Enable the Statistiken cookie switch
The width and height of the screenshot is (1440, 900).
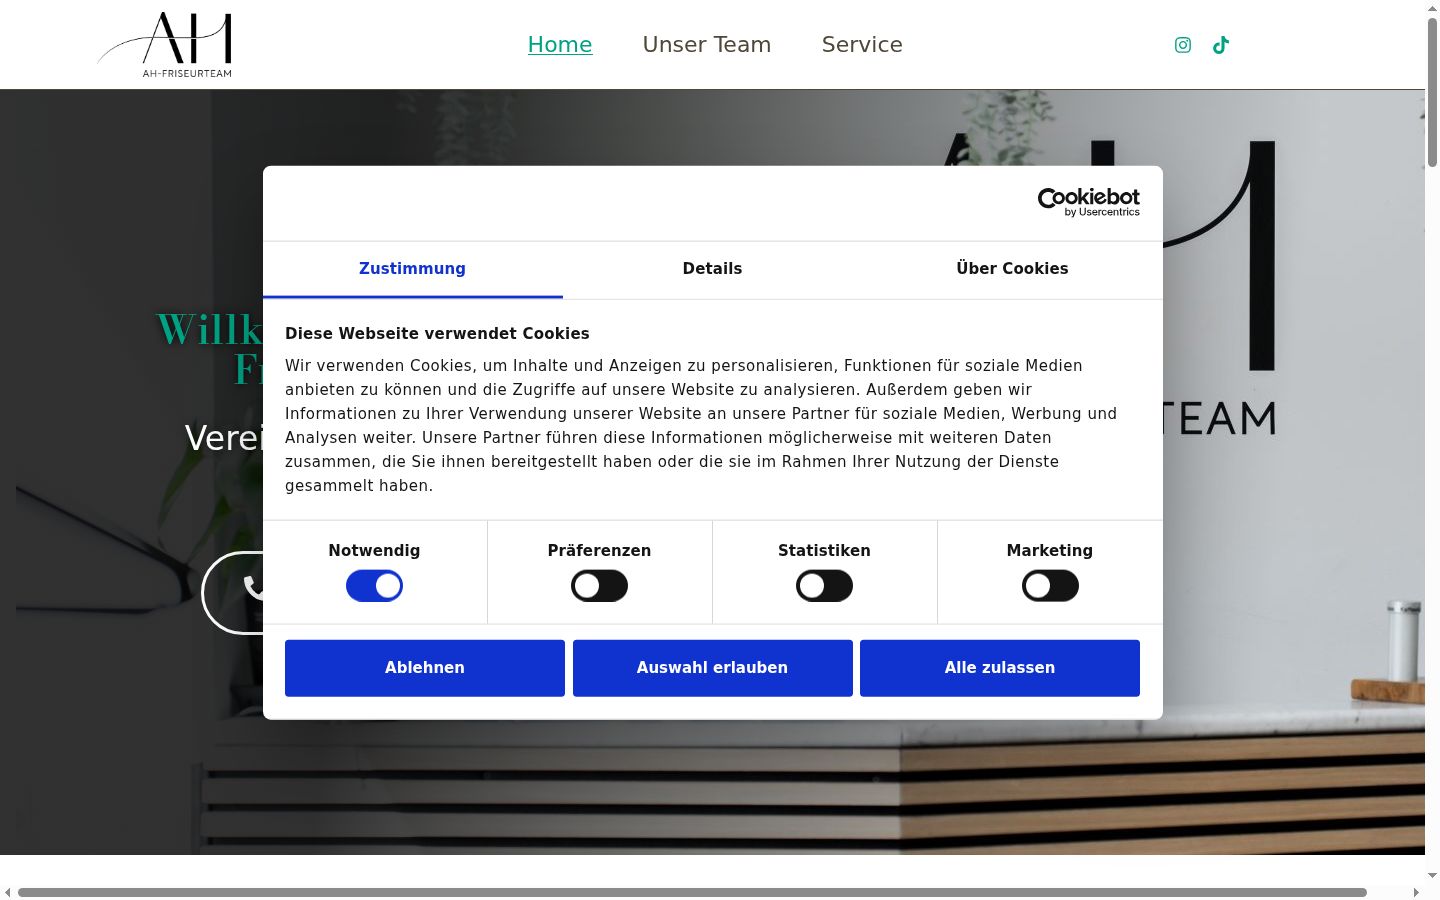coord(824,586)
